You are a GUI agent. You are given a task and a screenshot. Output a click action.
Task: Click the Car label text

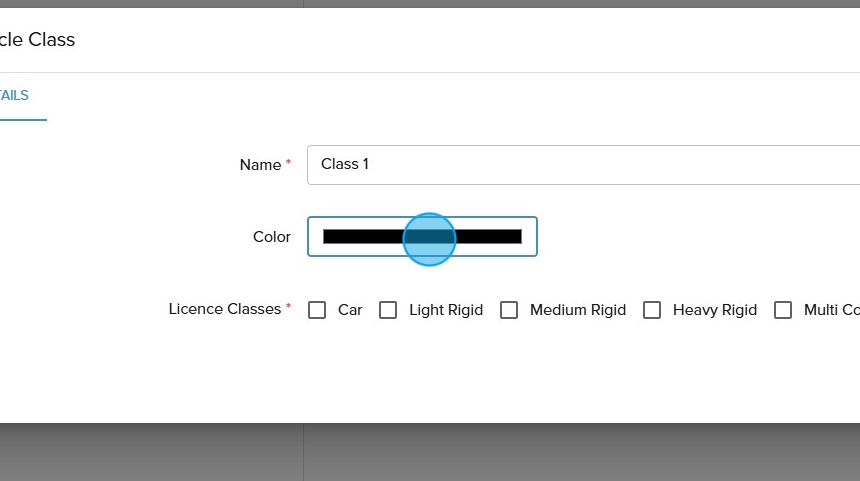(x=350, y=310)
